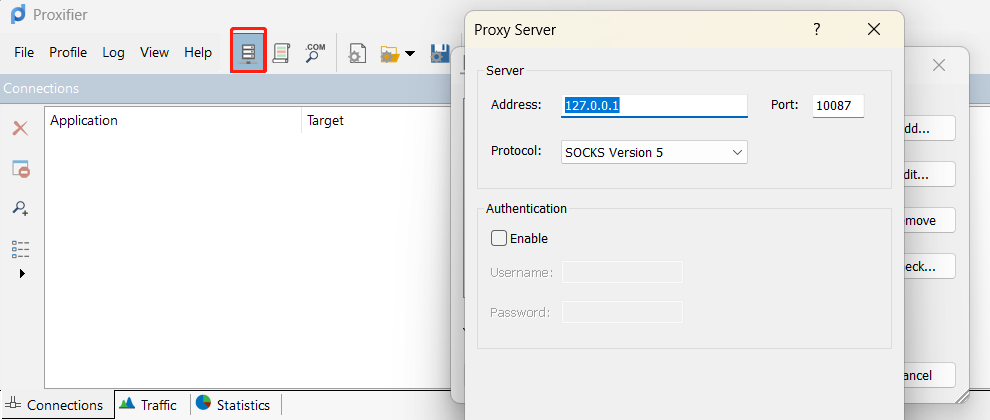
Task: Switch to the Statistics tab
Action: [x=234, y=405]
